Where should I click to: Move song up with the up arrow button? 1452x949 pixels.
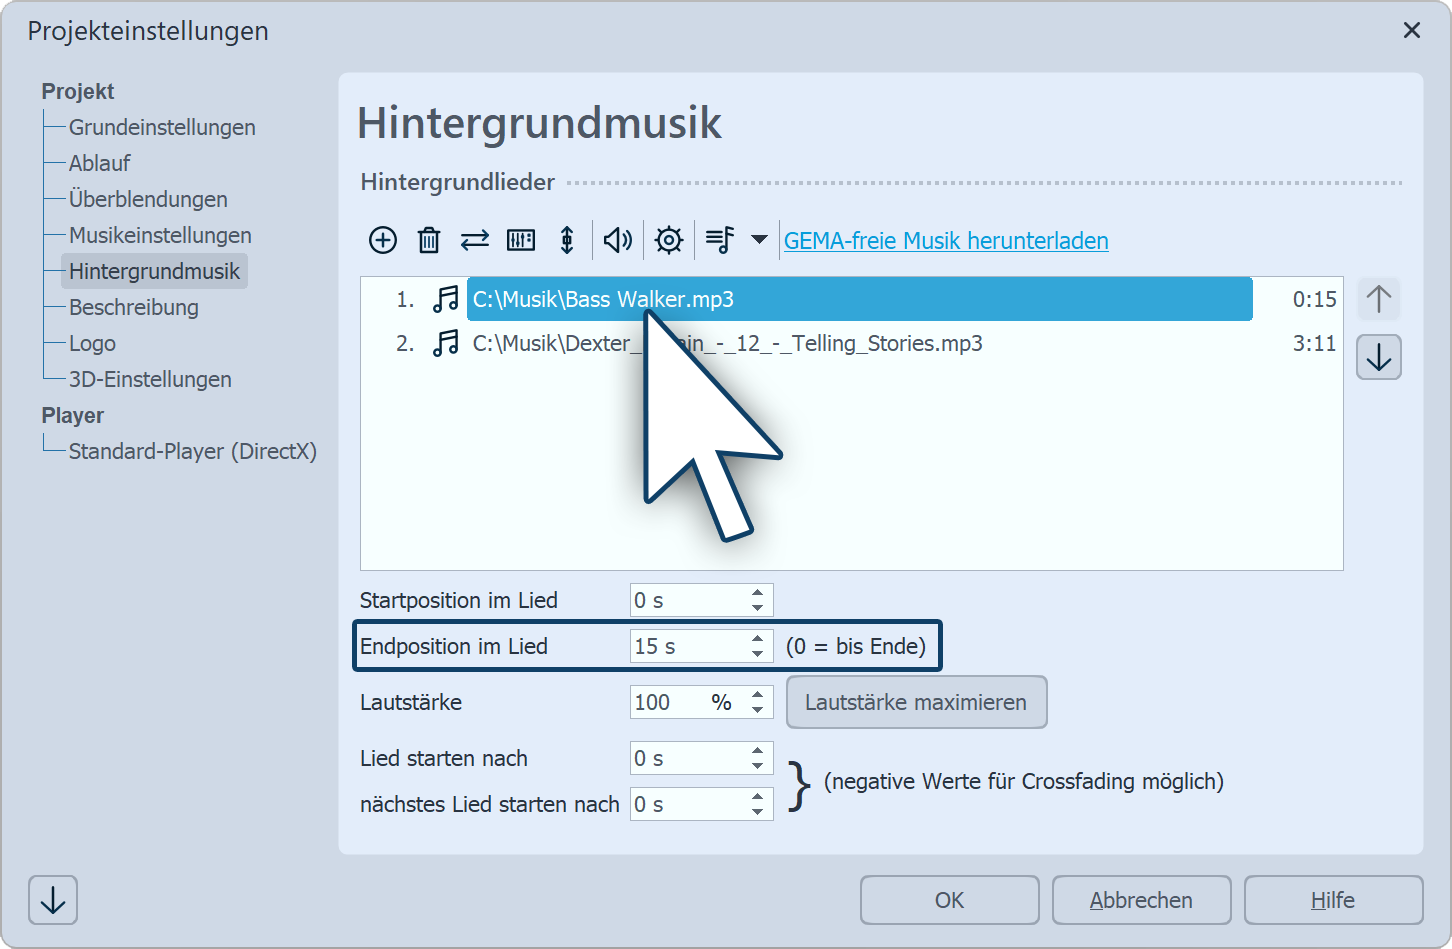[1378, 299]
